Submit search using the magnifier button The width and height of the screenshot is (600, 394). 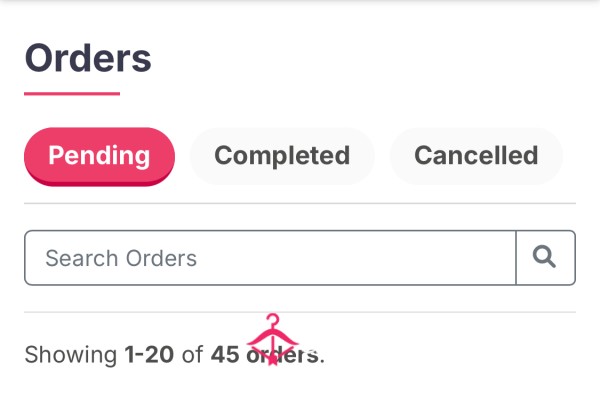tap(546, 258)
